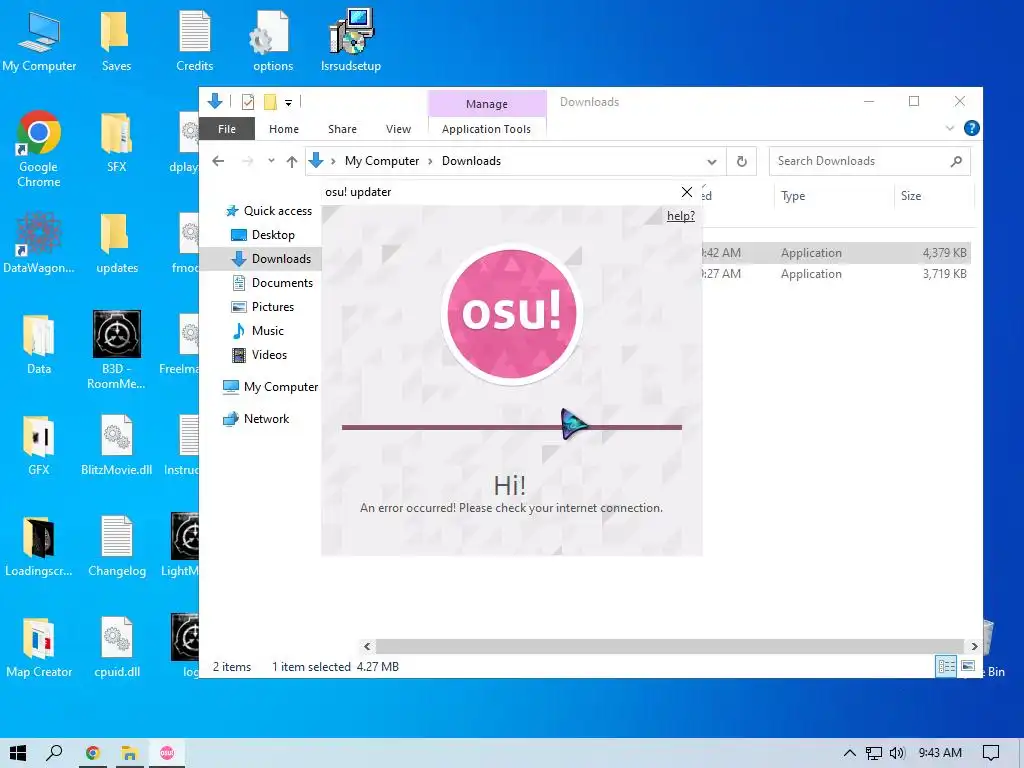
Task: Open the Credits text file
Action: 195,40
